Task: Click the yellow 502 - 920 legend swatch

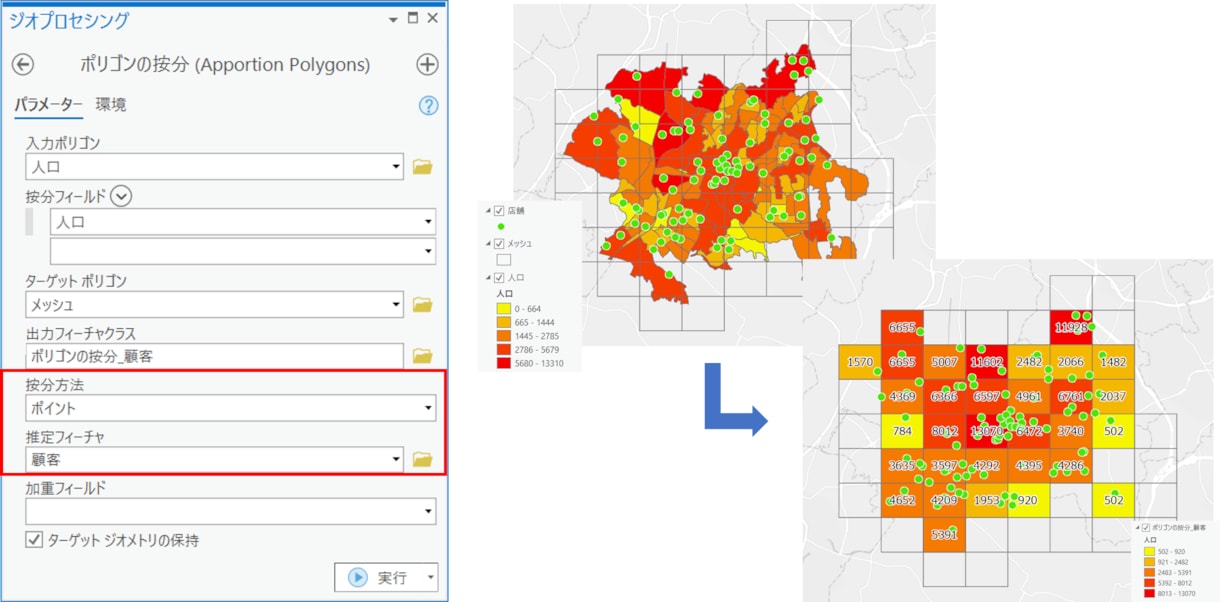Action: [x=1149, y=552]
